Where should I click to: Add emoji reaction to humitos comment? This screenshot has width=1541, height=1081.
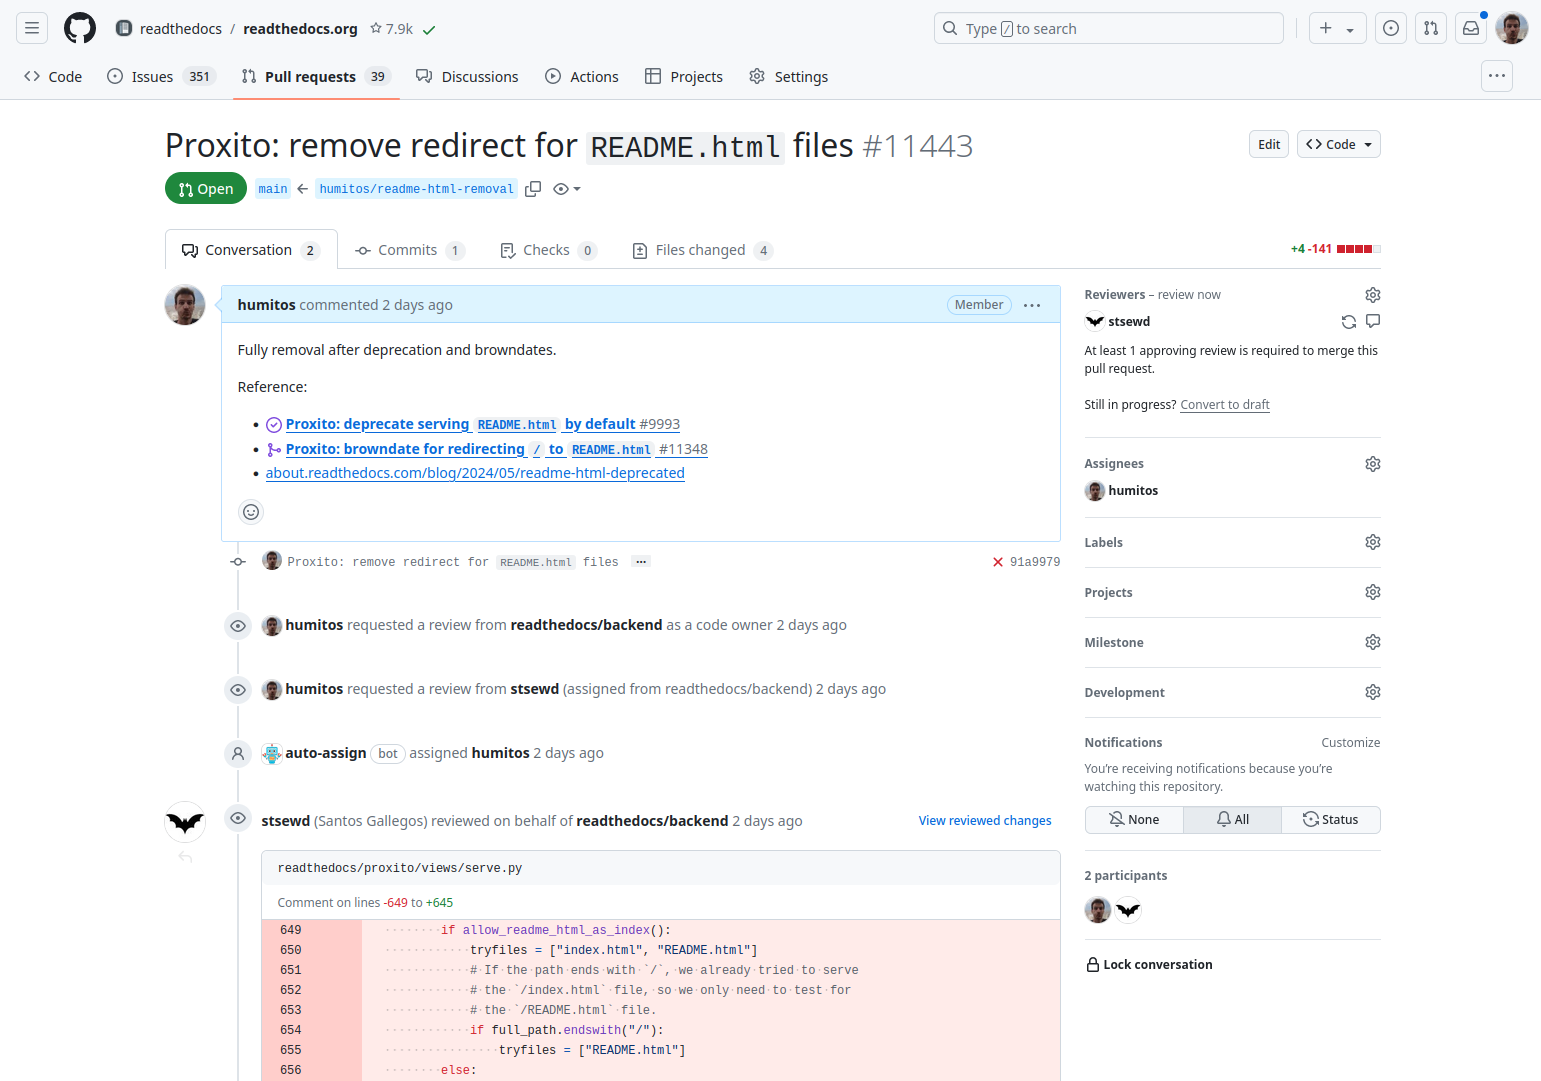[251, 512]
